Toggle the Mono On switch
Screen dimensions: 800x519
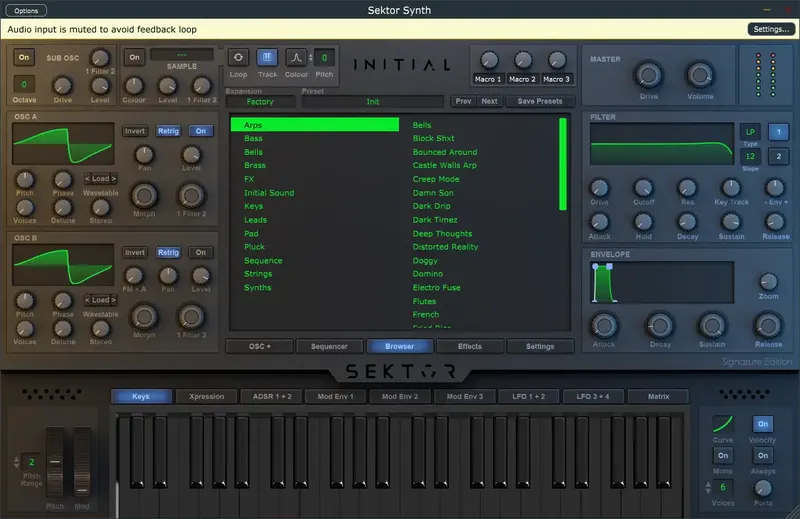(x=723, y=455)
